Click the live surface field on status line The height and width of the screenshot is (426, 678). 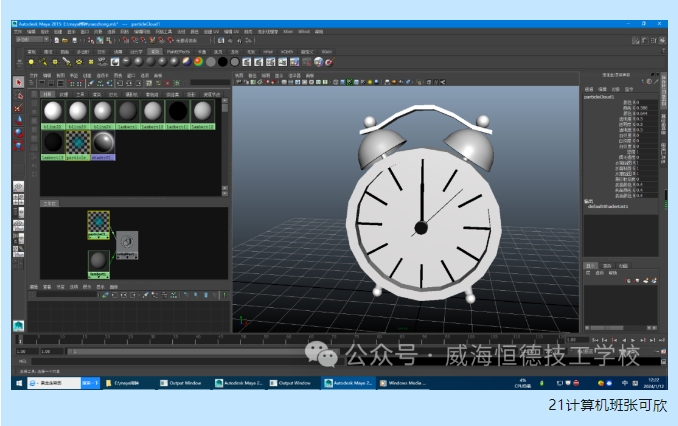tap(192, 40)
